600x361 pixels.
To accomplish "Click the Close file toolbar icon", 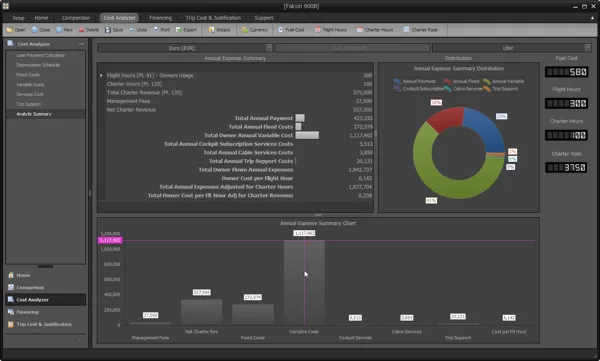I will [x=41, y=30].
